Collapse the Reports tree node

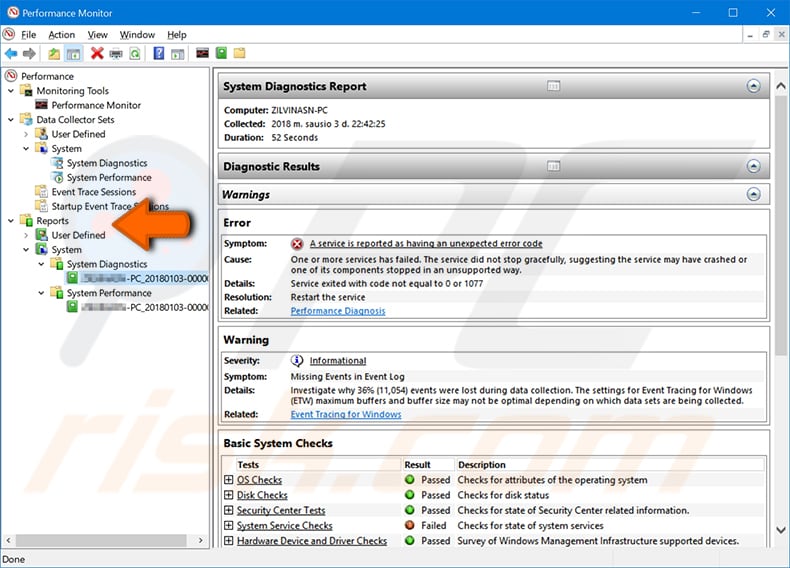point(11,221)
